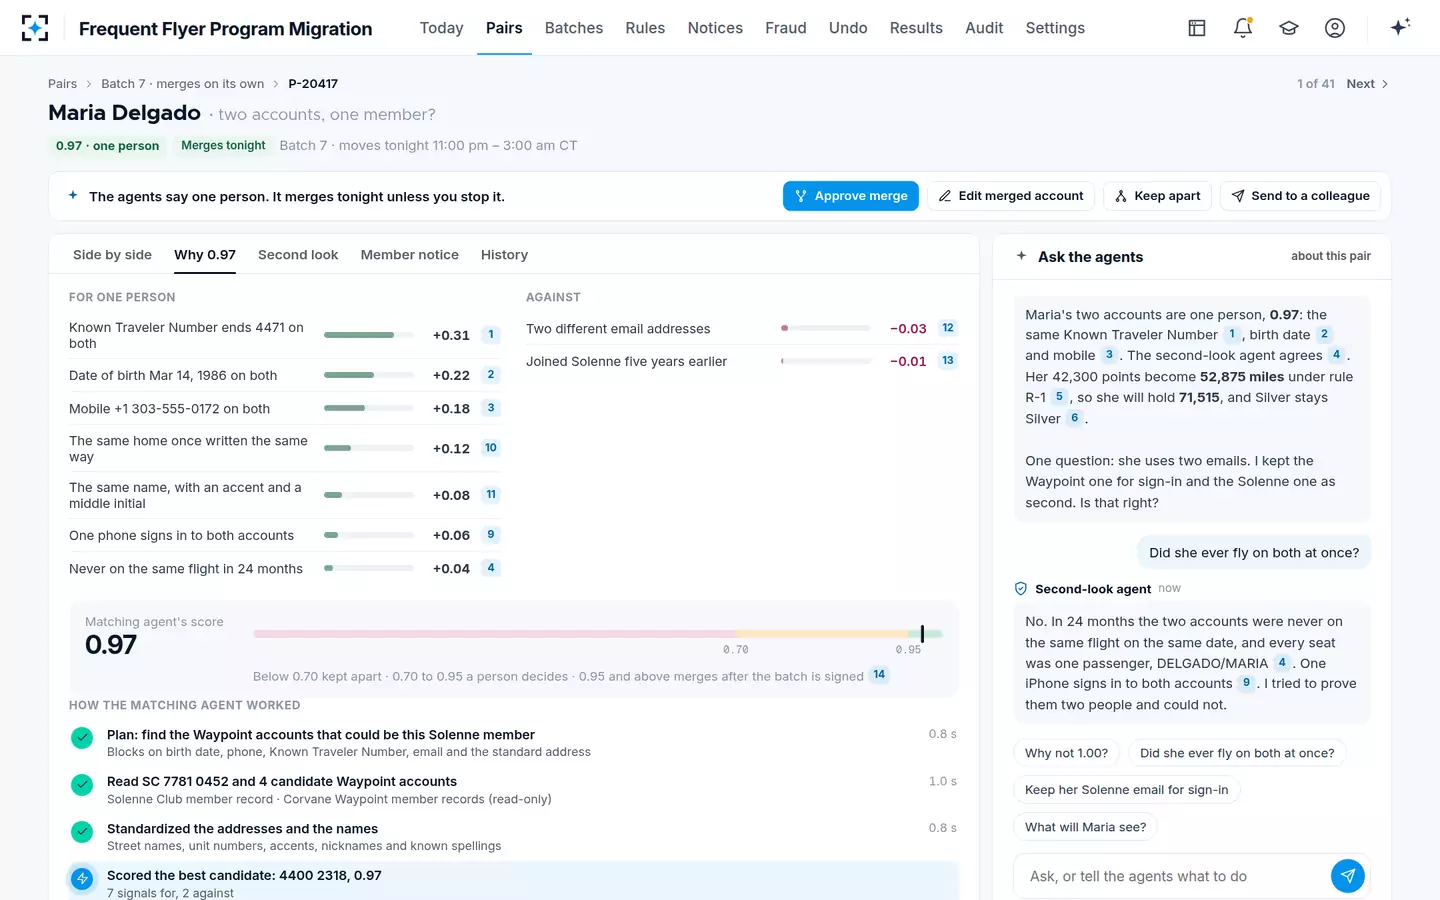Click the about this pair label
Image resolution: width=1440 pixels, height=900 pixels.
(x=1330, y=256)
